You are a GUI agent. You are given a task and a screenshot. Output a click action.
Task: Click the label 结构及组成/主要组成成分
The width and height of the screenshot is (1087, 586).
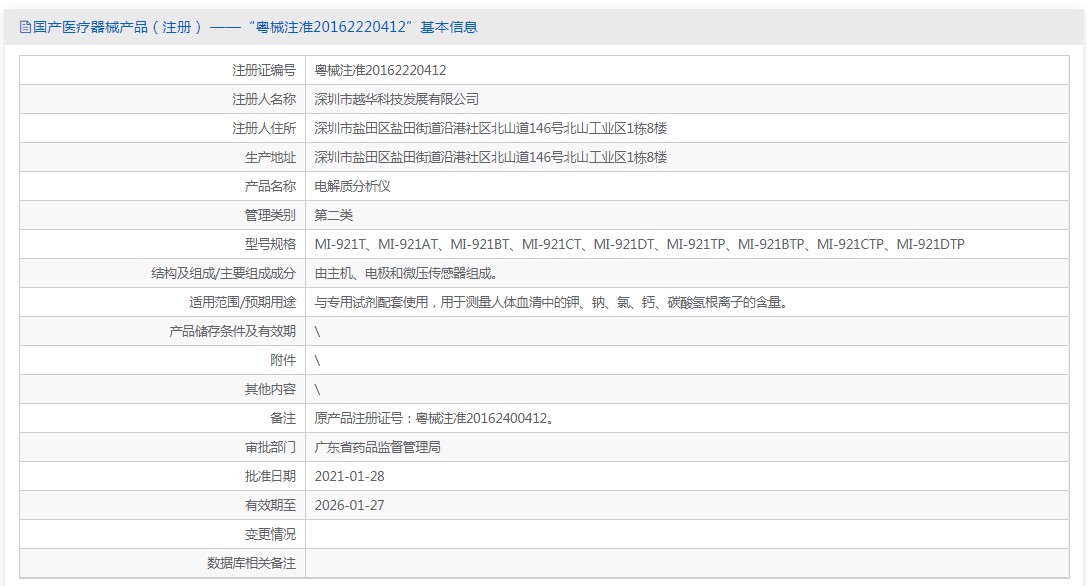[223, 273]
